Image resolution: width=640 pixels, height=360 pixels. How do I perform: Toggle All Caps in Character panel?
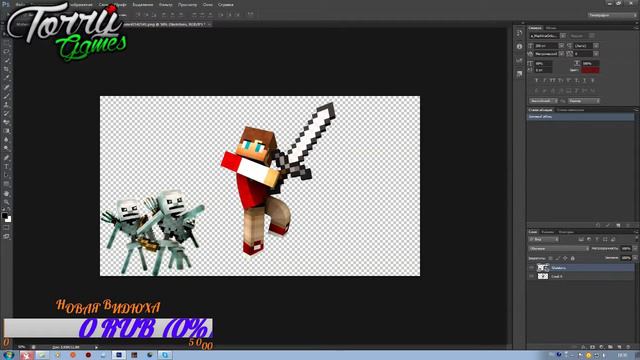pos(552,80)
